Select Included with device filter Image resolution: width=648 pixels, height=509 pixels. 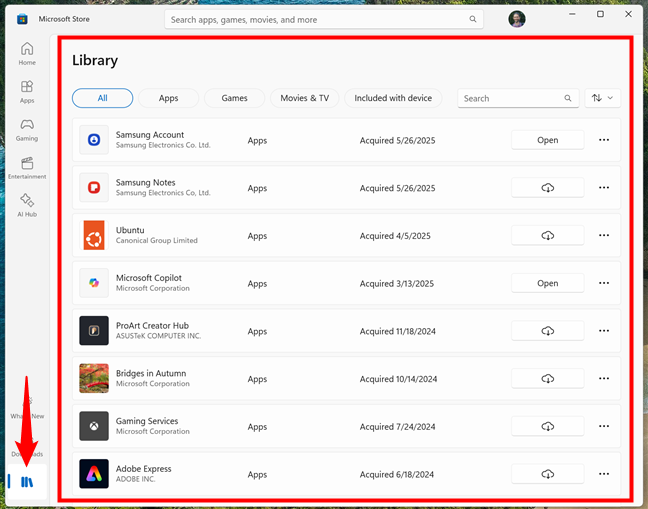click(393, 98)
